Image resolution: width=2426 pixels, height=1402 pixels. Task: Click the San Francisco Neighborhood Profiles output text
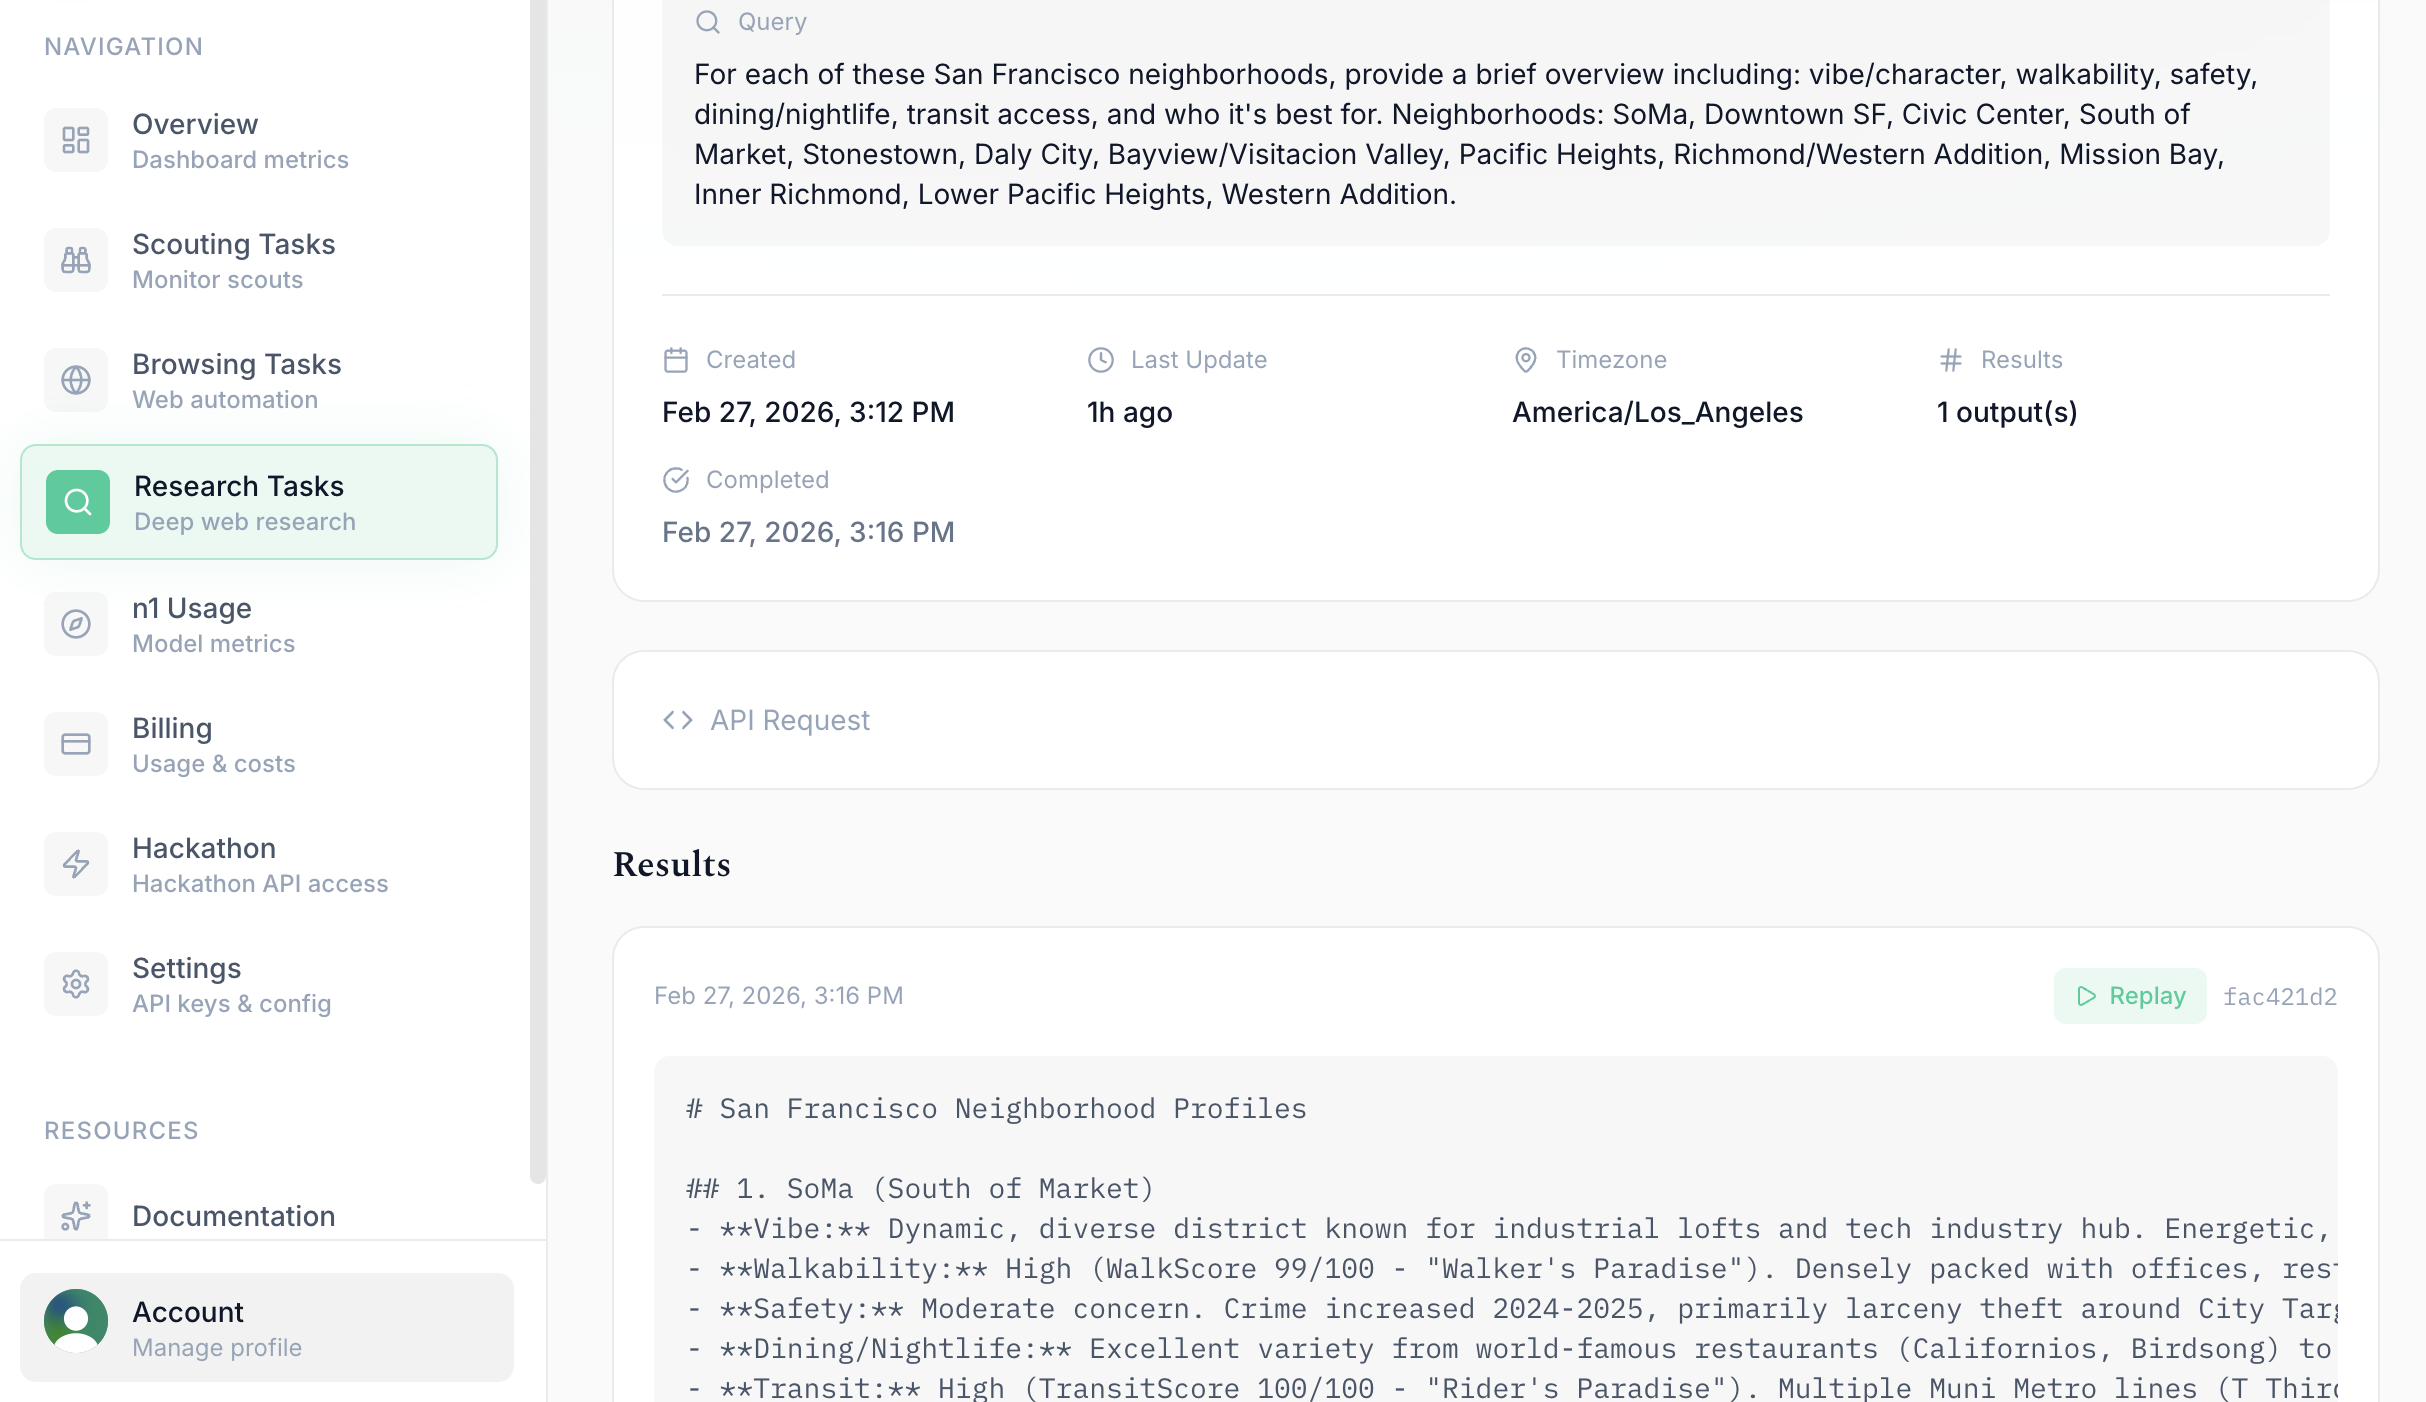point(1012,1109)
